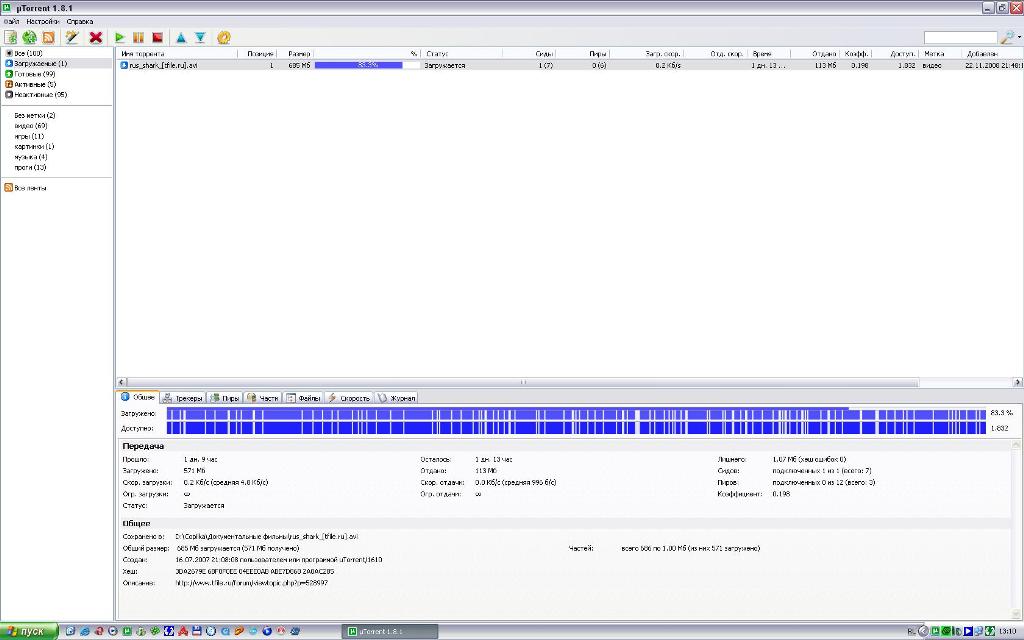Click the Доступно availability bar
1024x640 pixels.
(576, 428)
